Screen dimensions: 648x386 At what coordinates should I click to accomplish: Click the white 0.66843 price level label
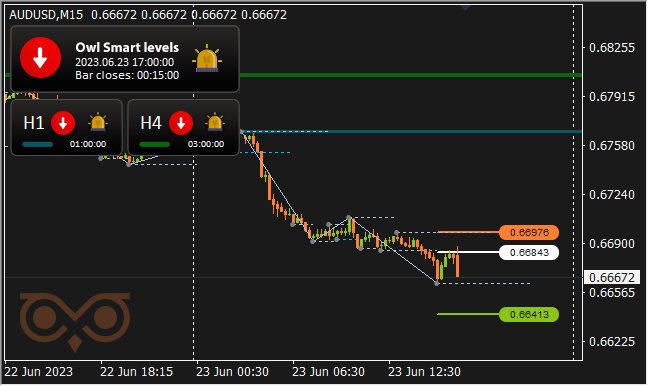pyautogui.click(x=529, y=253)
